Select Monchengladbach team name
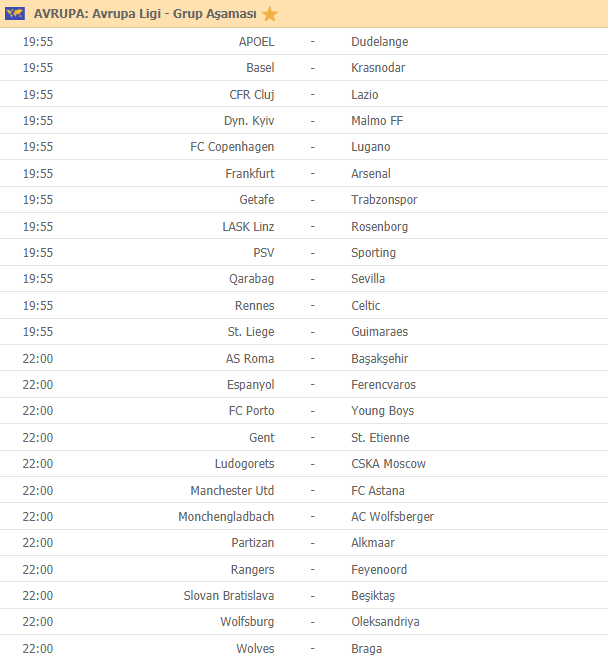The image size is (608, 659). point(226,517)
